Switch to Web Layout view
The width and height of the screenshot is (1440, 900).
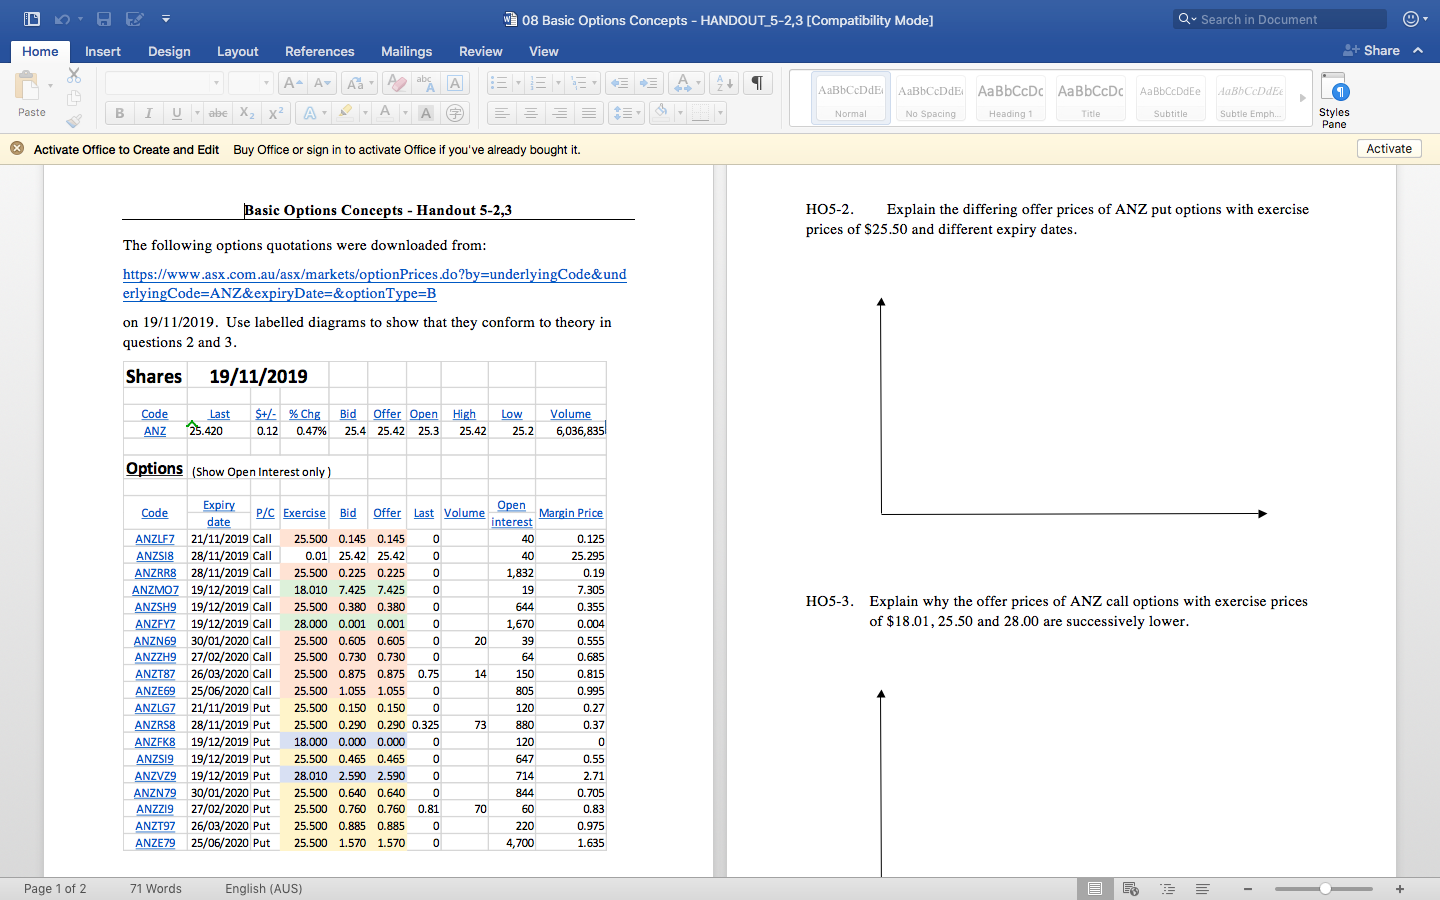pyautogui.click(x=1131, y=889)
